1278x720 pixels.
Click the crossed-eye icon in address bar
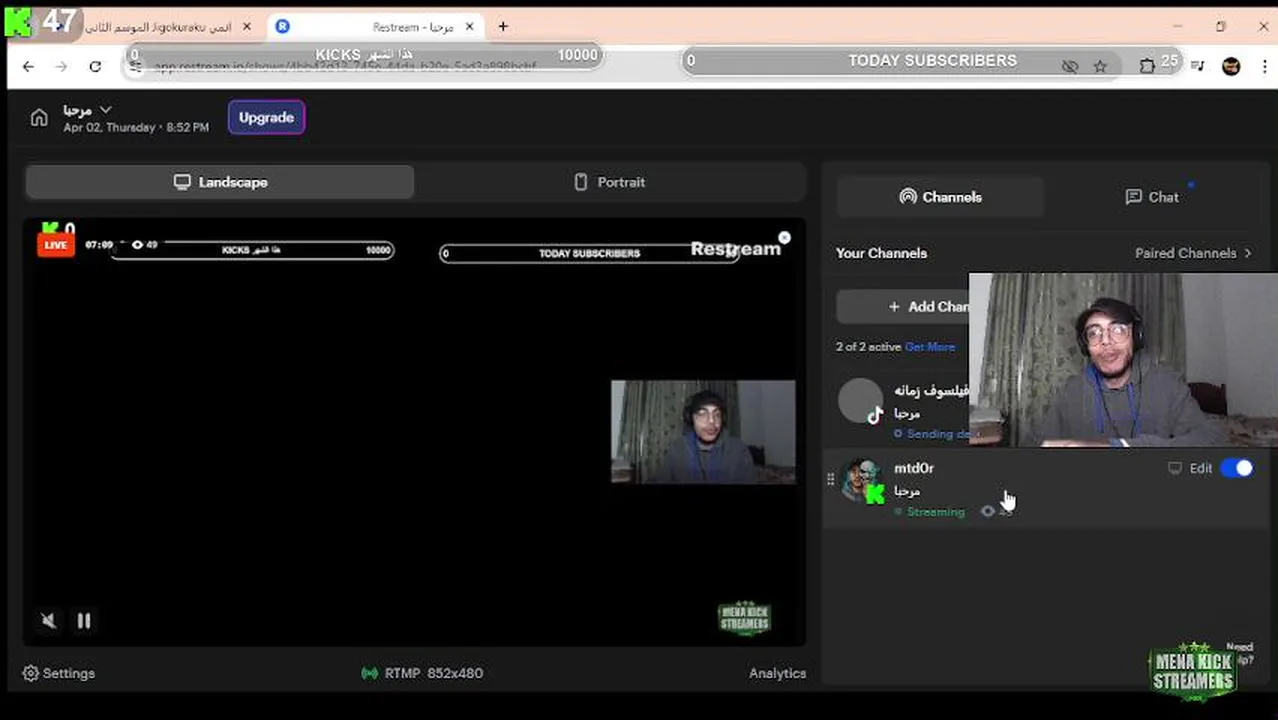[x=1070, y=66]
